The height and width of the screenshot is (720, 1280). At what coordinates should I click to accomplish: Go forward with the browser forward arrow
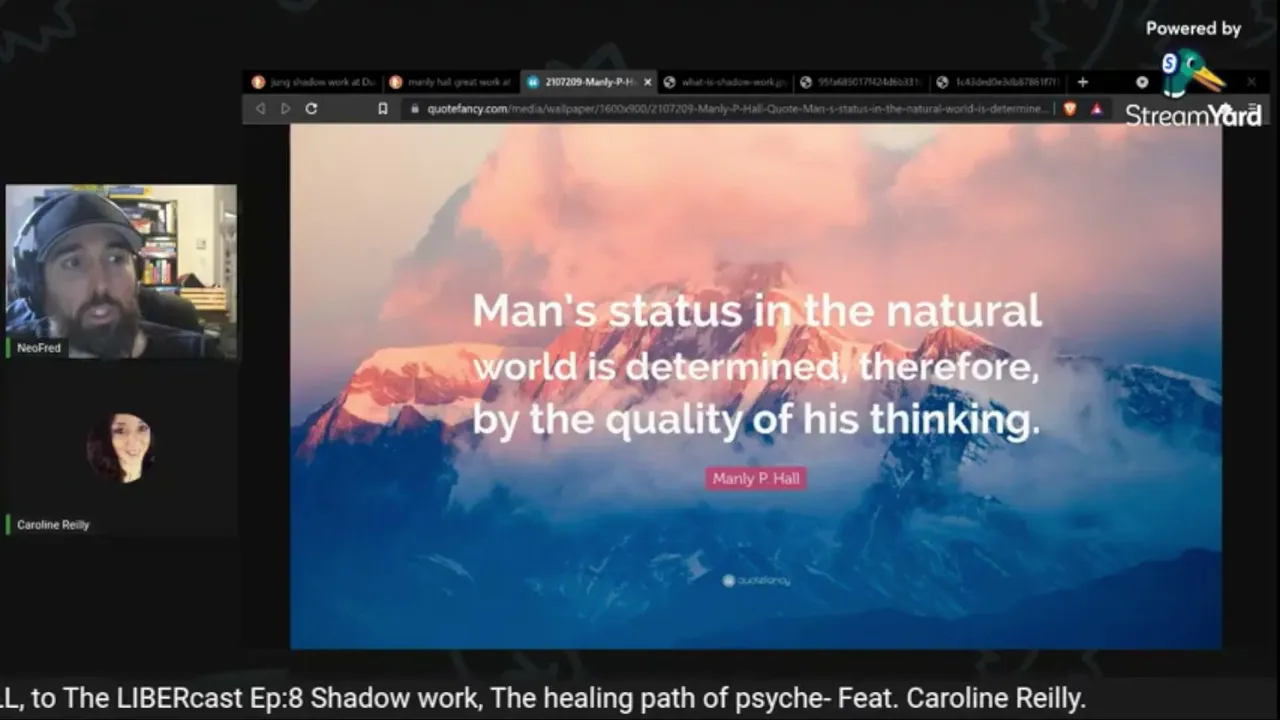(286, 109)
